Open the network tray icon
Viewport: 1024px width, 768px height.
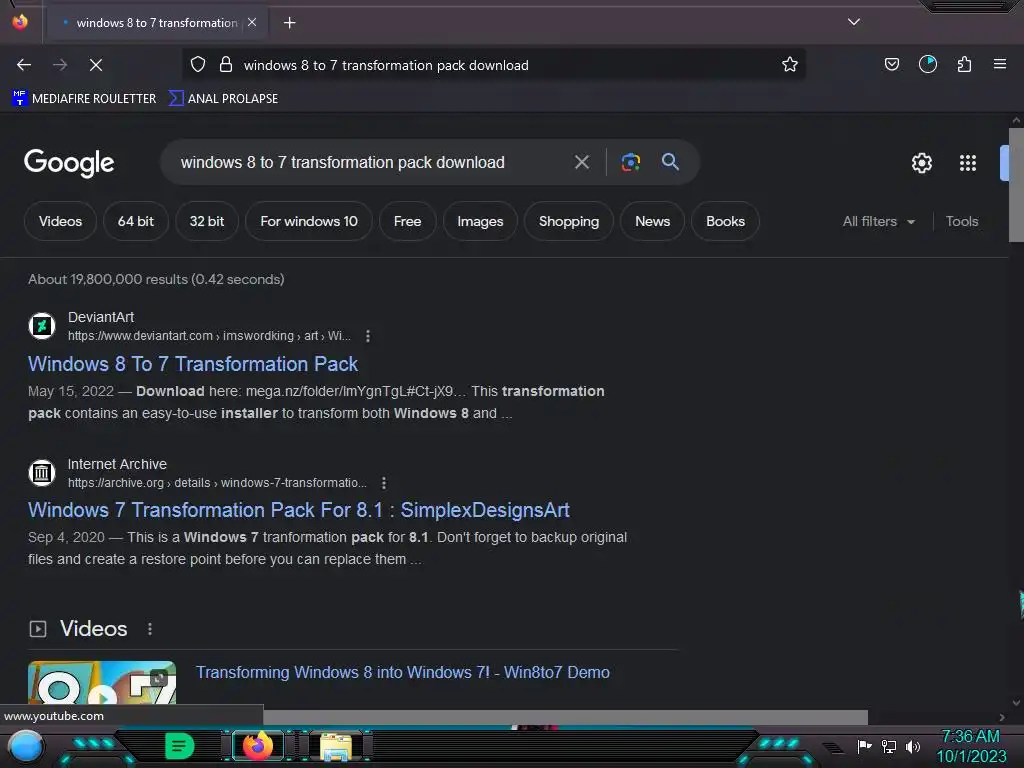tap(889, 746)
